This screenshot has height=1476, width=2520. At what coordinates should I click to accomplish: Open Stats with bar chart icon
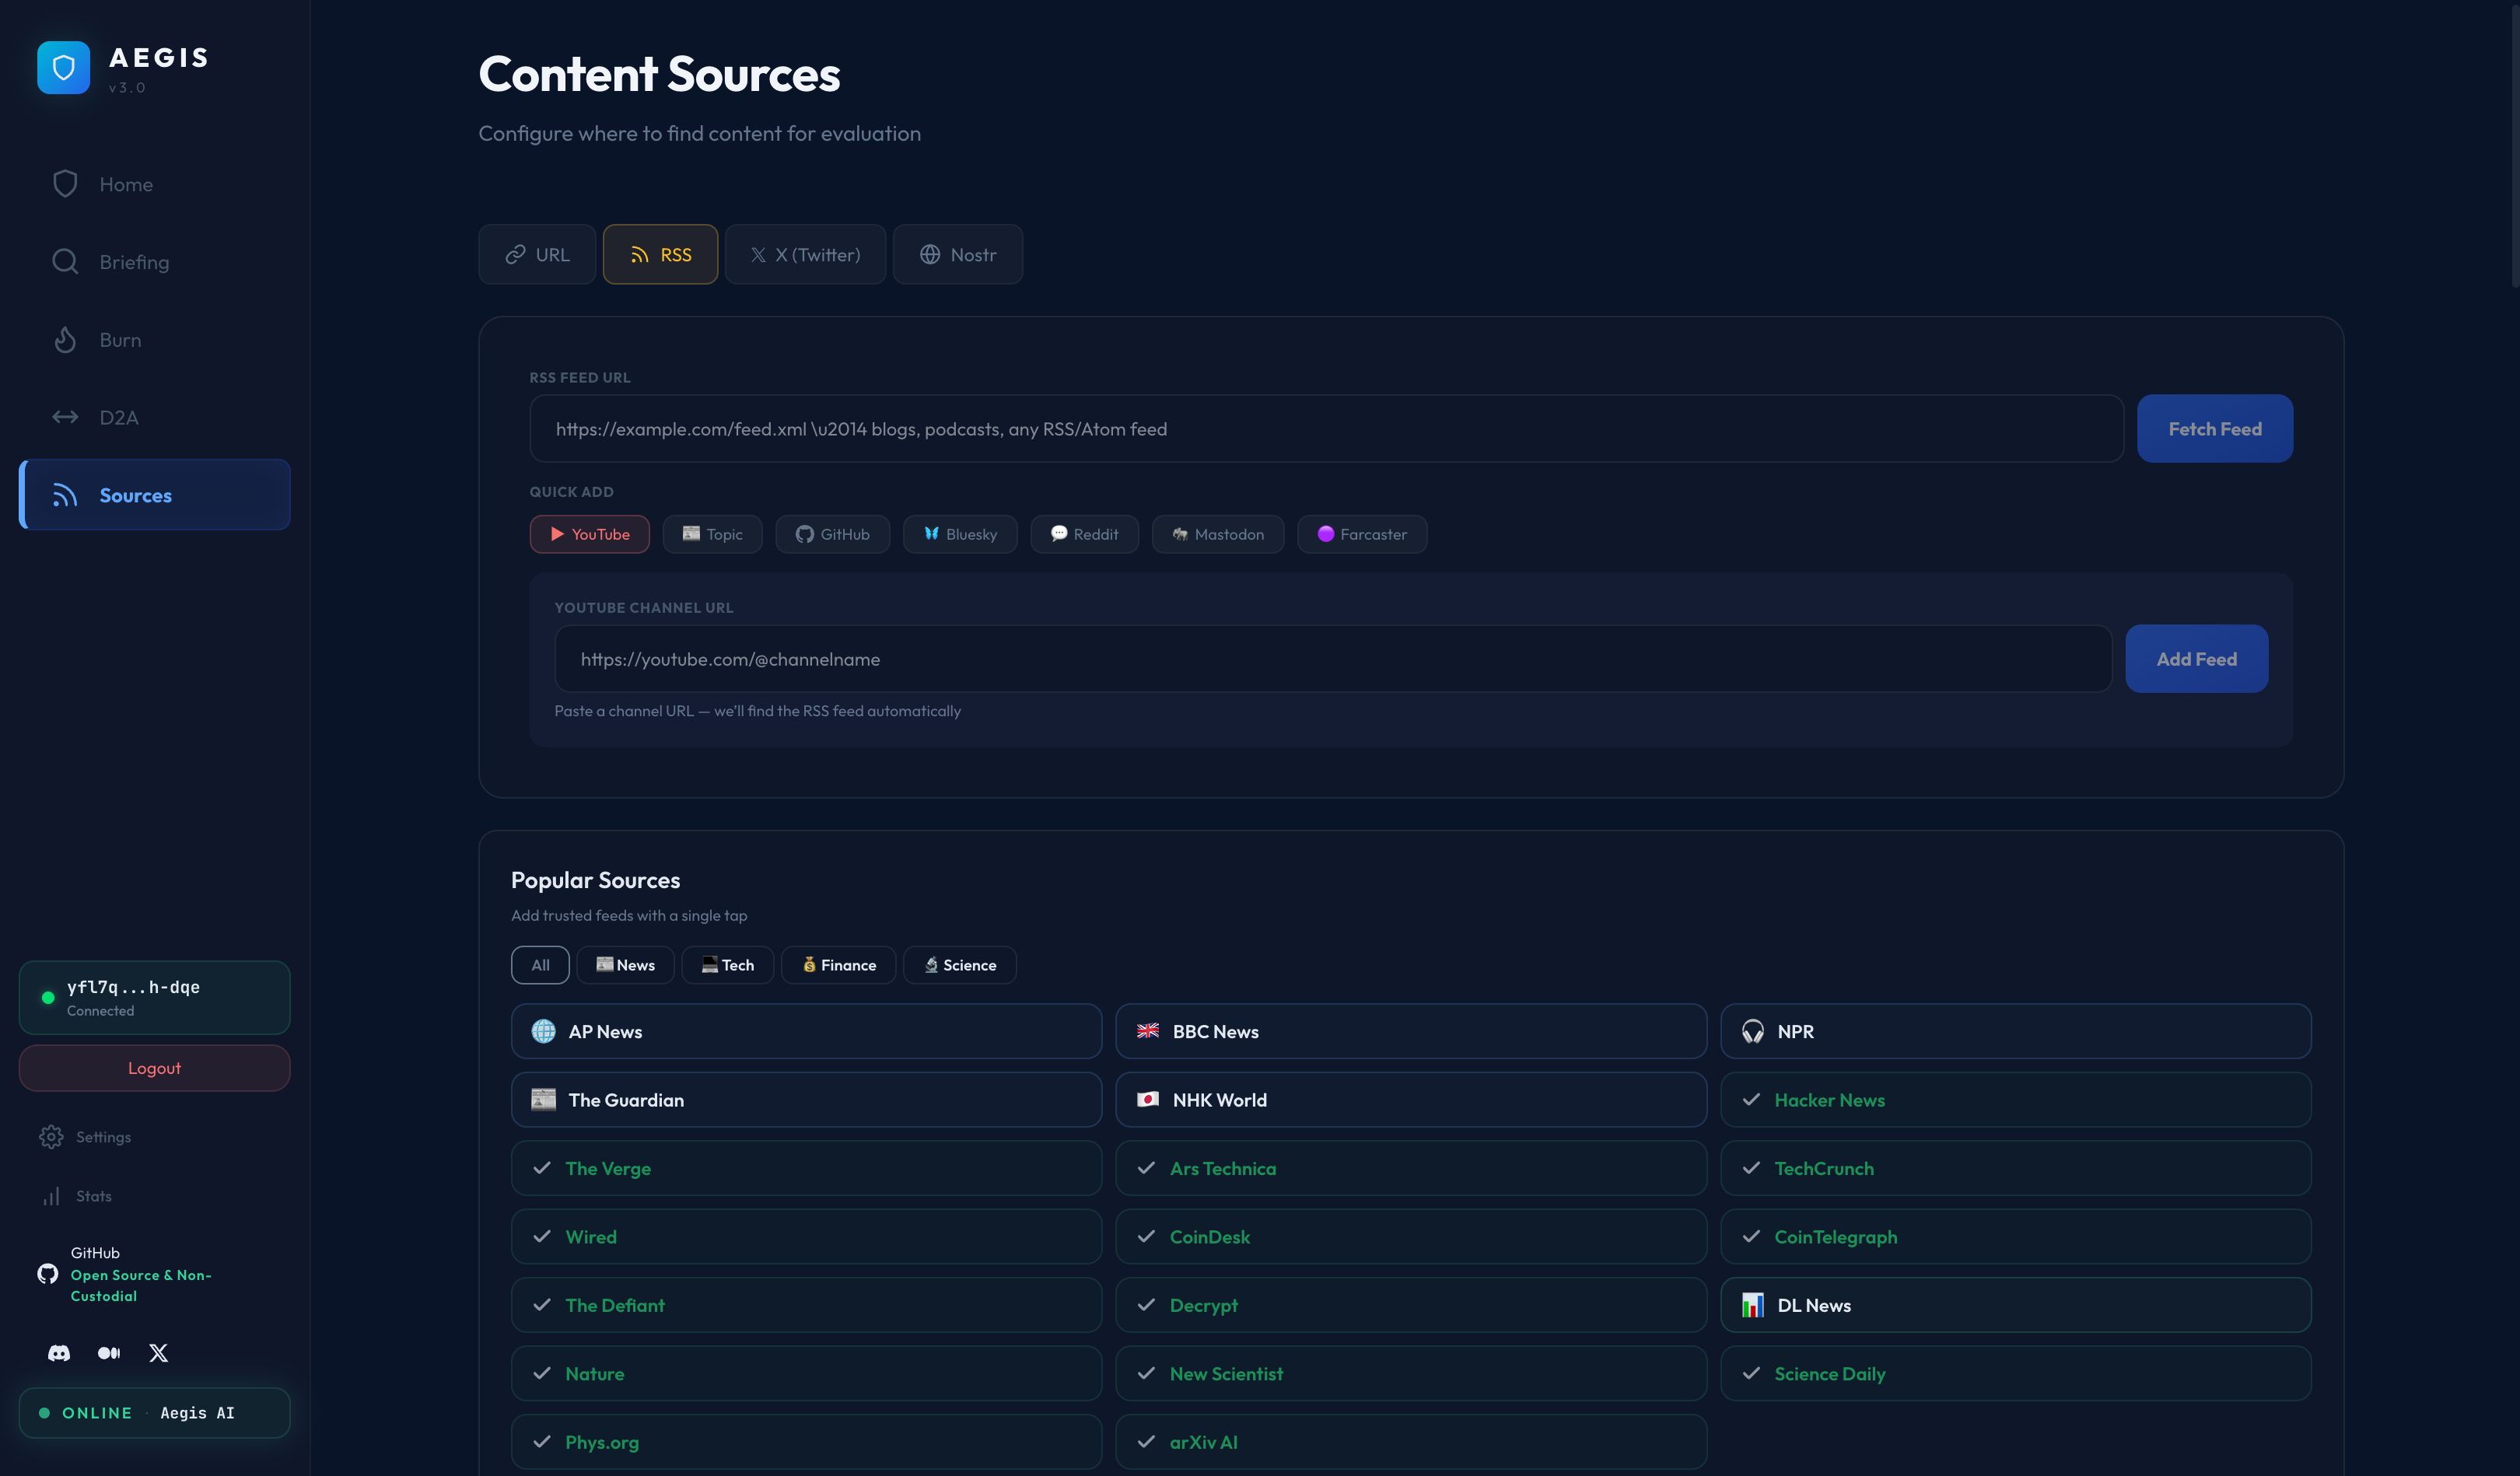[x=51, y=1196]
